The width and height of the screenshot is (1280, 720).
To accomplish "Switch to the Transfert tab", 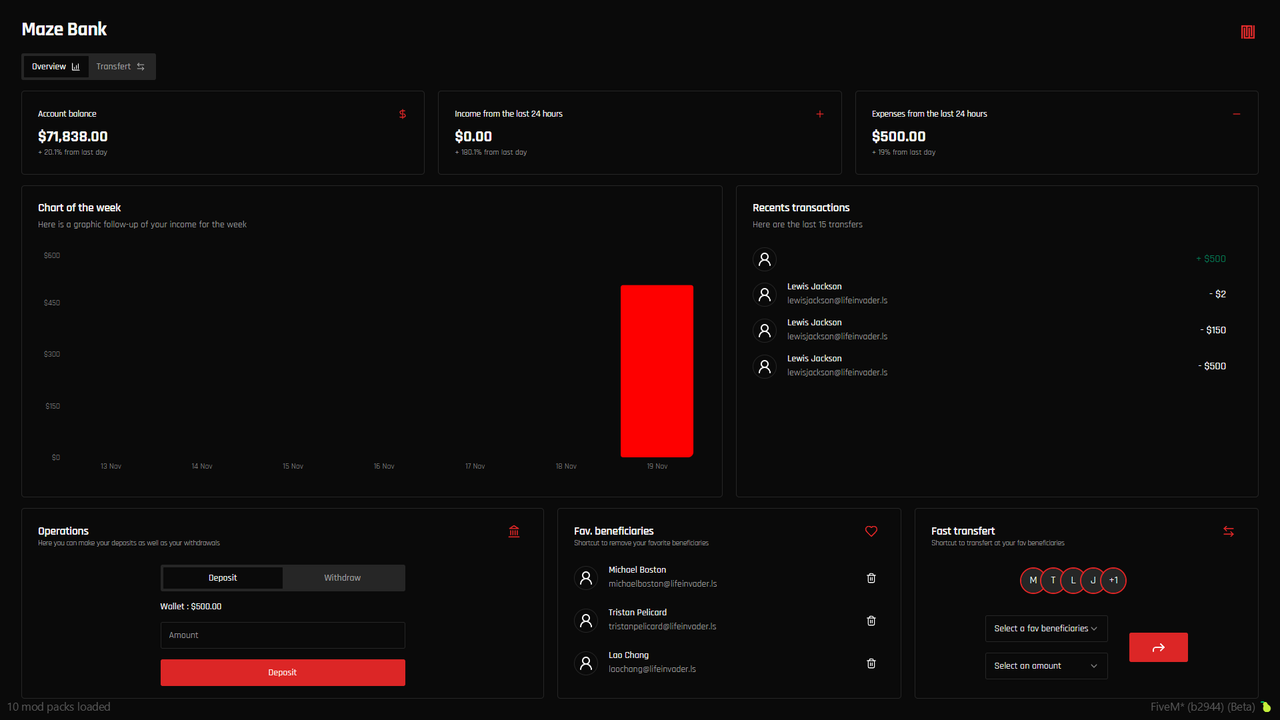I will click(x=121, y=67).
